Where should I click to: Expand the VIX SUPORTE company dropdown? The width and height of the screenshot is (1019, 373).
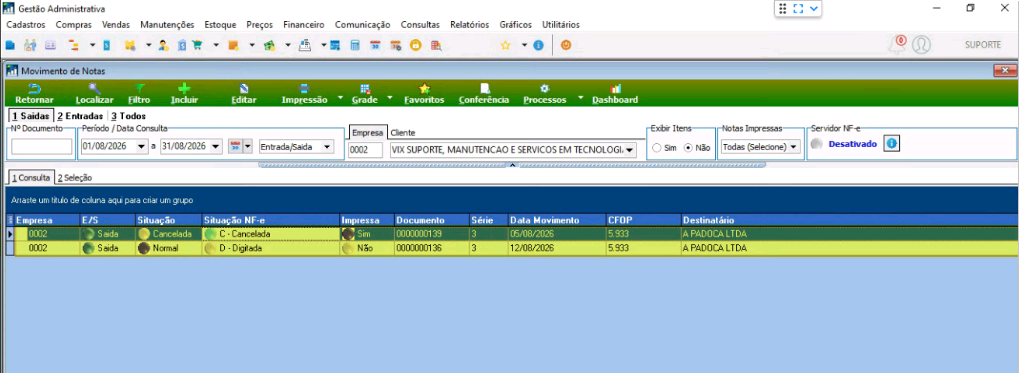[629, 150]
